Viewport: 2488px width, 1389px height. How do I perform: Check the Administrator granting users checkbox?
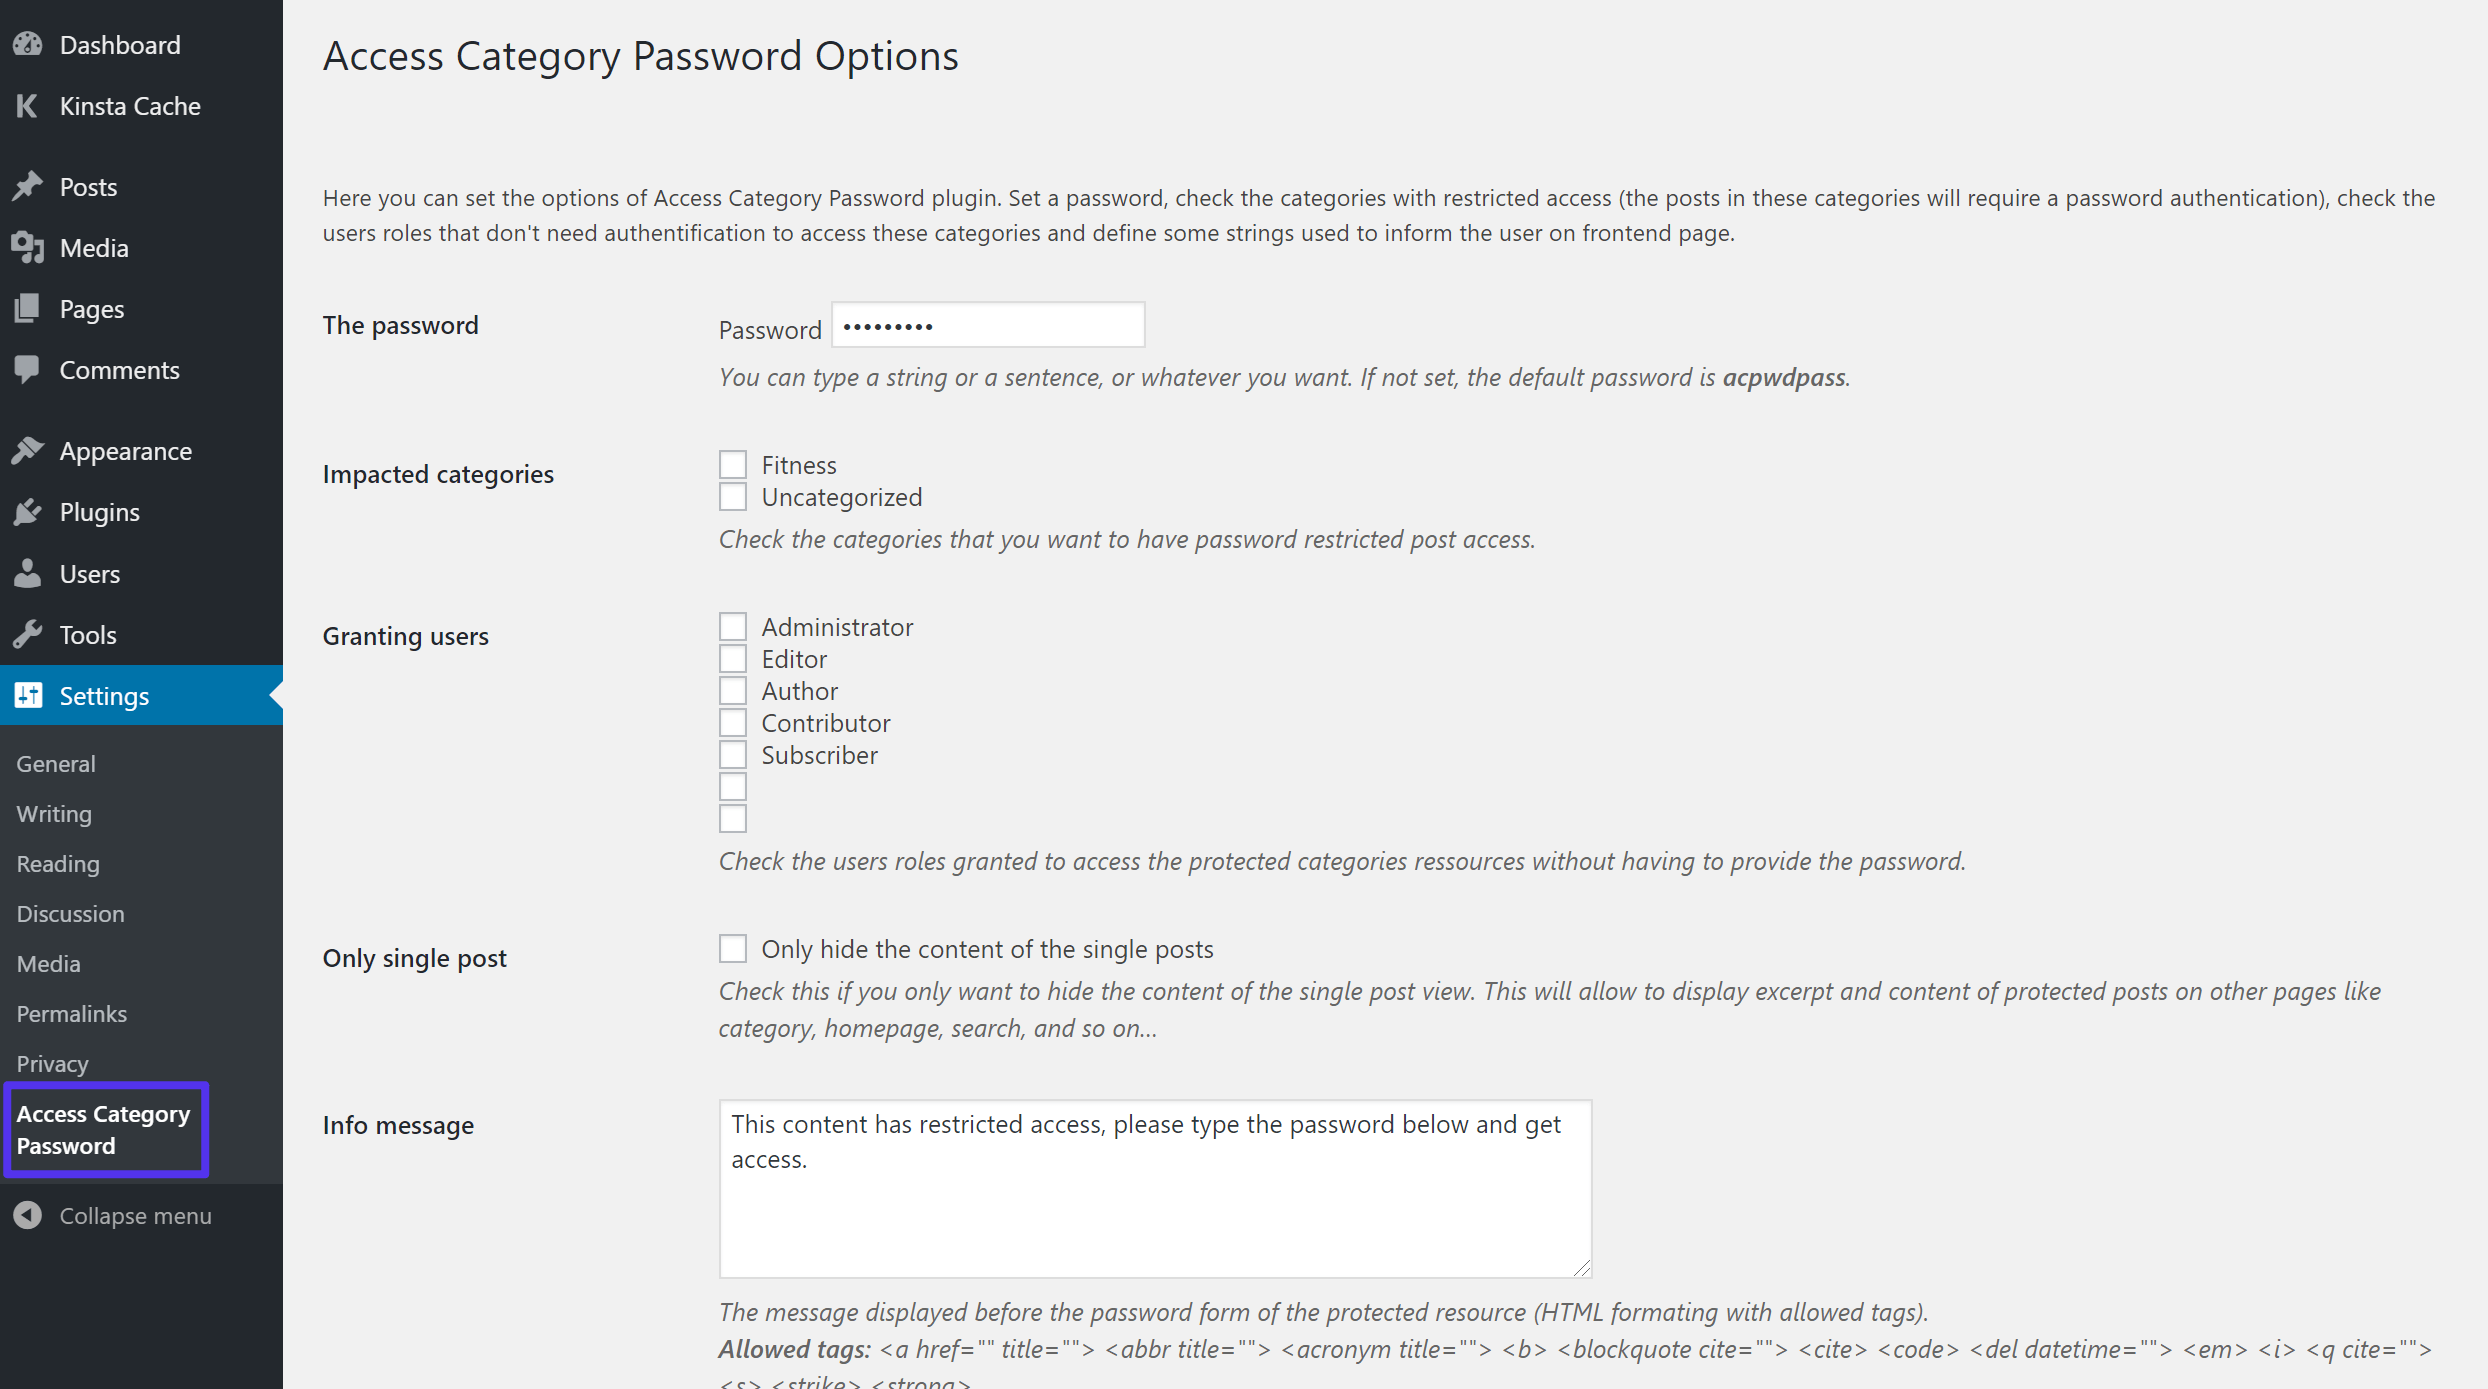(731, 627)
